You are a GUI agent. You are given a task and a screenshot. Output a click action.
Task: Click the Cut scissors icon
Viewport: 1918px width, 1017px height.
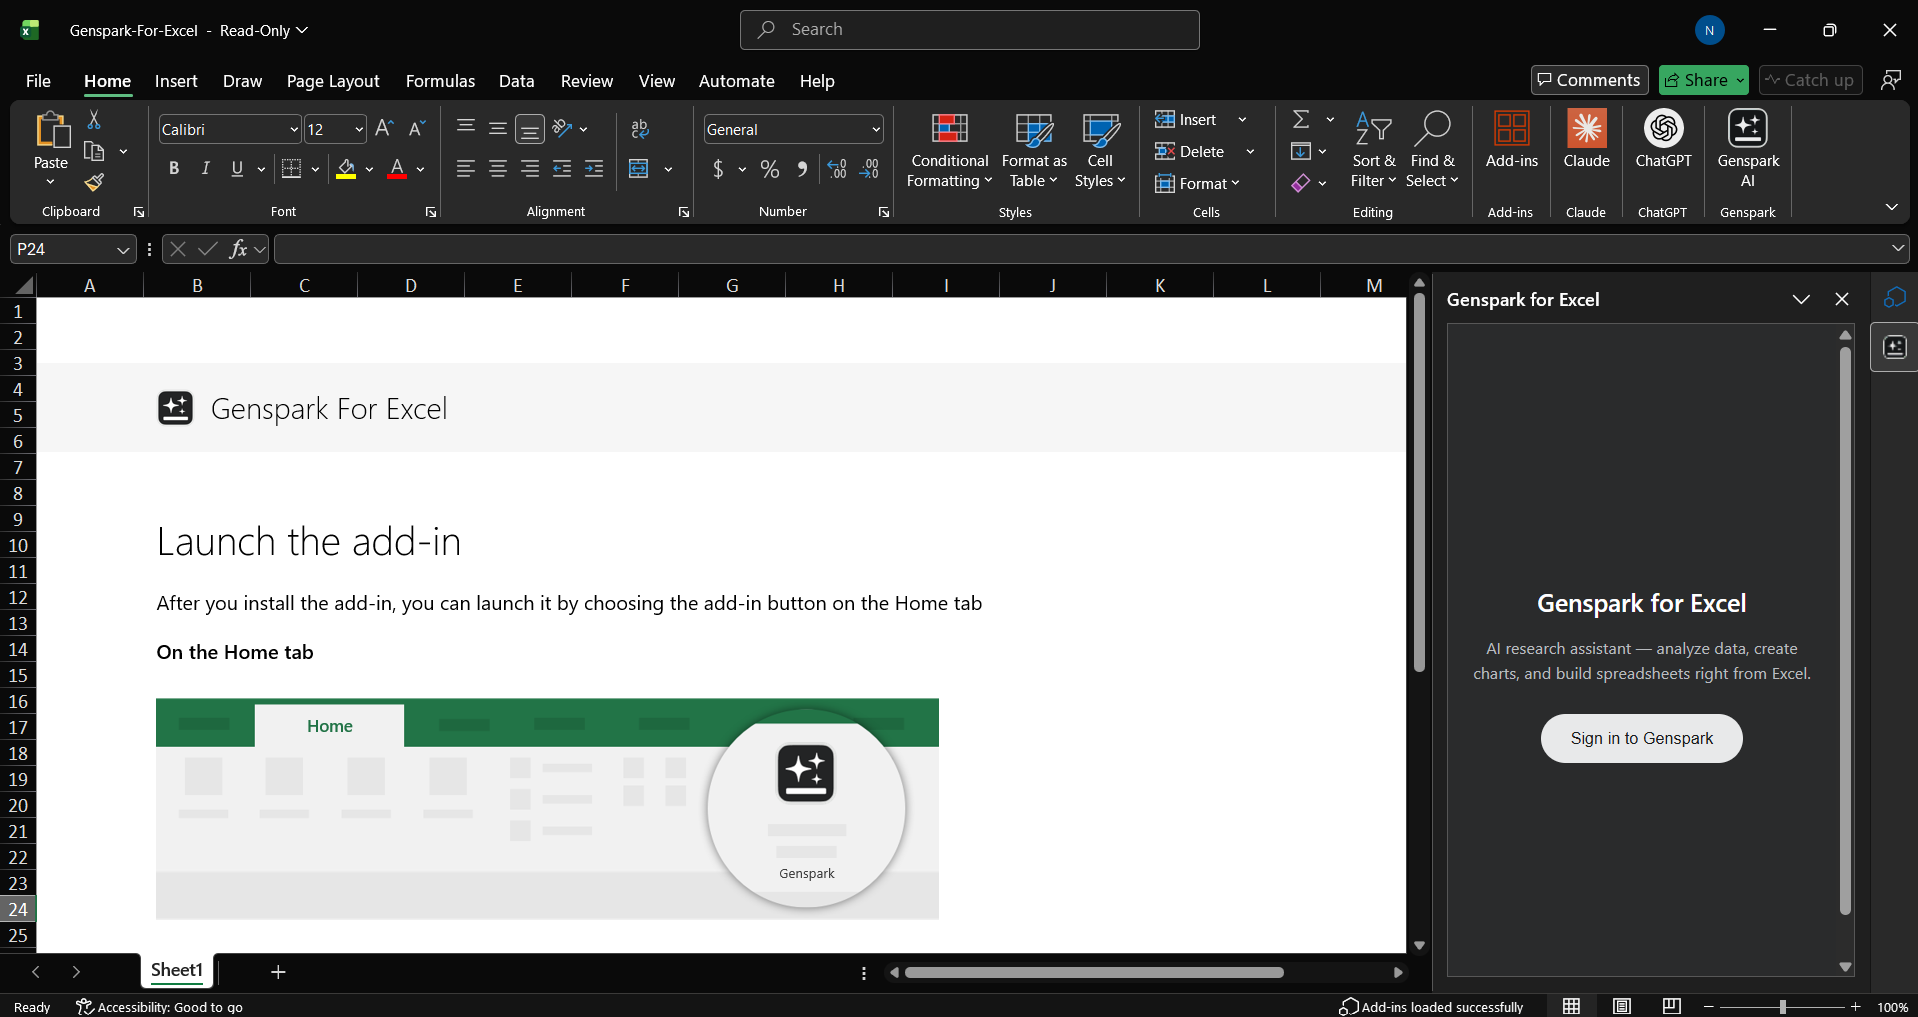(x=94, y=120)
